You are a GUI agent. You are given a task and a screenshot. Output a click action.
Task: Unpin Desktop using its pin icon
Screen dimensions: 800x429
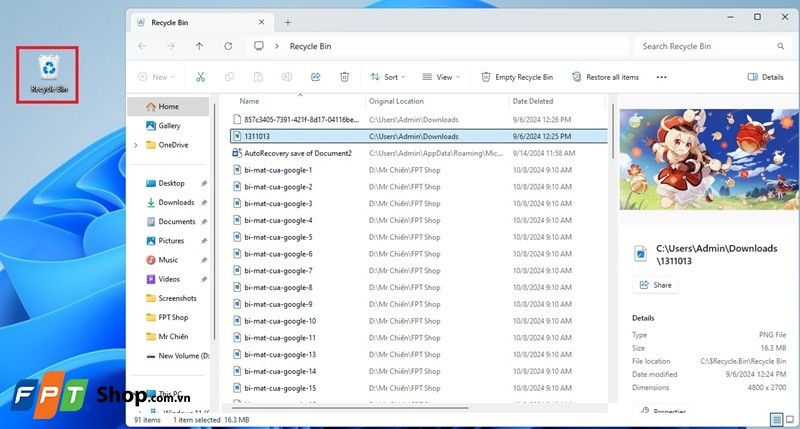(x=204, y=183)
